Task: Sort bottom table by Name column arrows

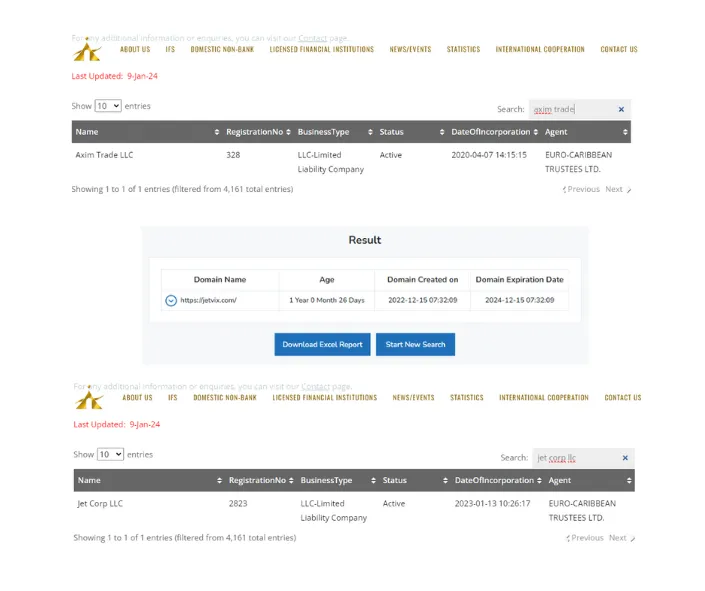Action: point(219,480)
